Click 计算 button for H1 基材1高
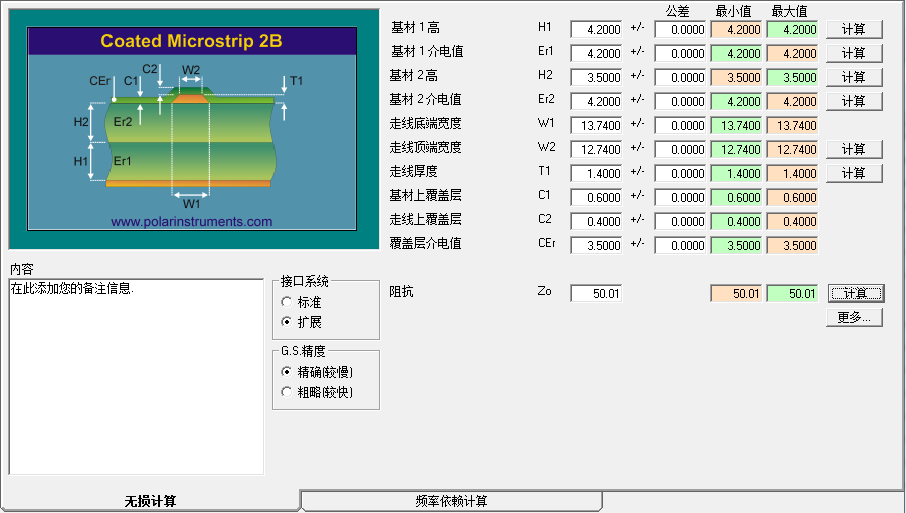906x513 pixels. 854,29
